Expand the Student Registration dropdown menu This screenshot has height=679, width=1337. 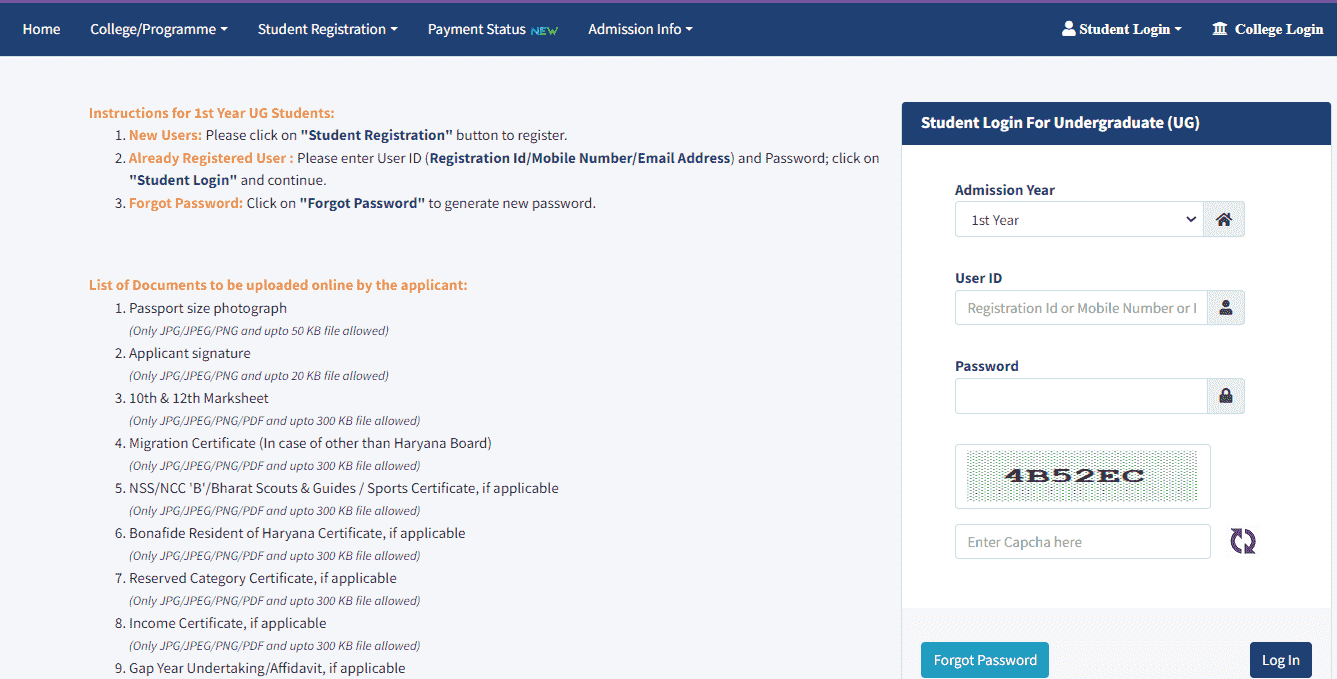click(327, 29)
